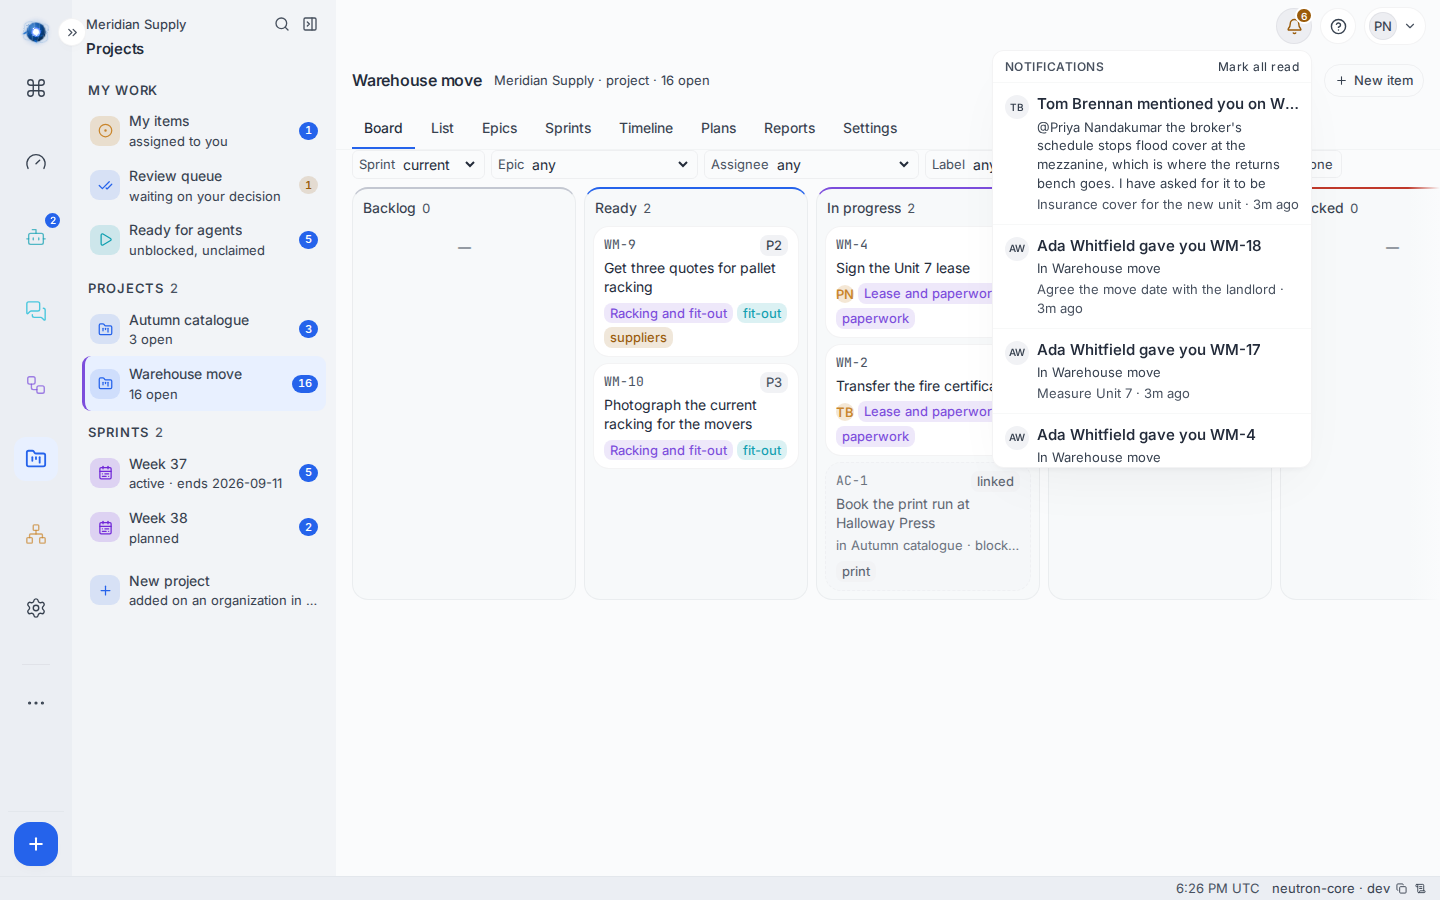
Task: Open the Sprint filter dropdown
Action: click(x=418, y=165)
